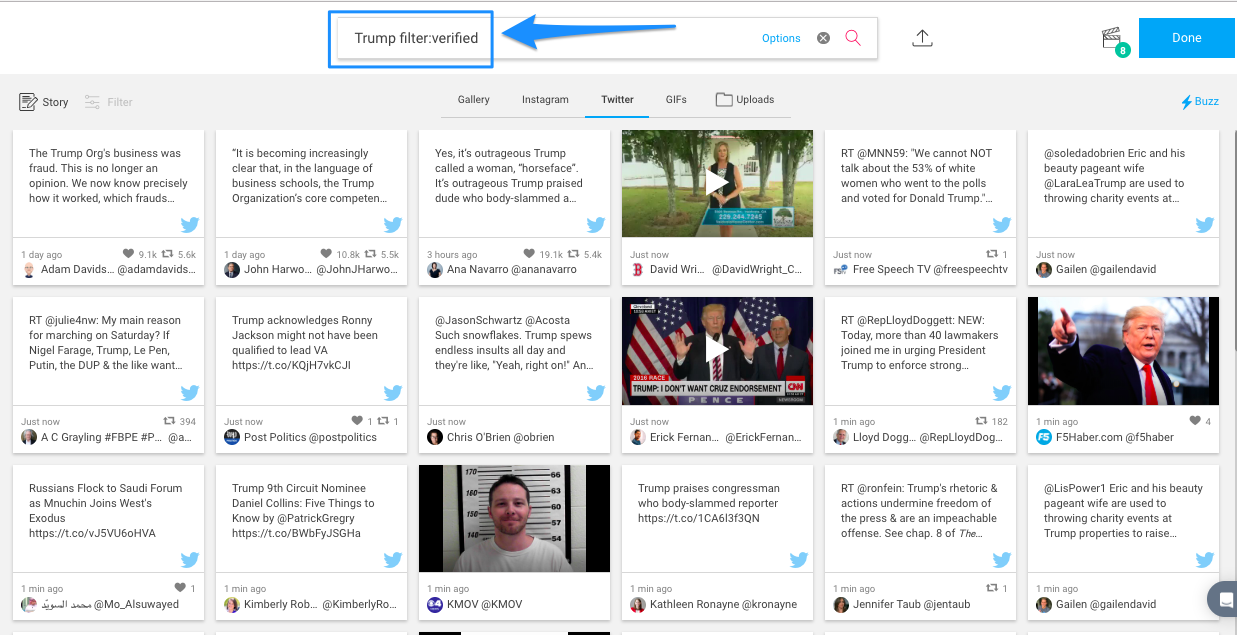Click Twitter bird on "RT @ronfein" card
The width and height of the screenshot is (1237, 635).
click(x=1002, y=559)
